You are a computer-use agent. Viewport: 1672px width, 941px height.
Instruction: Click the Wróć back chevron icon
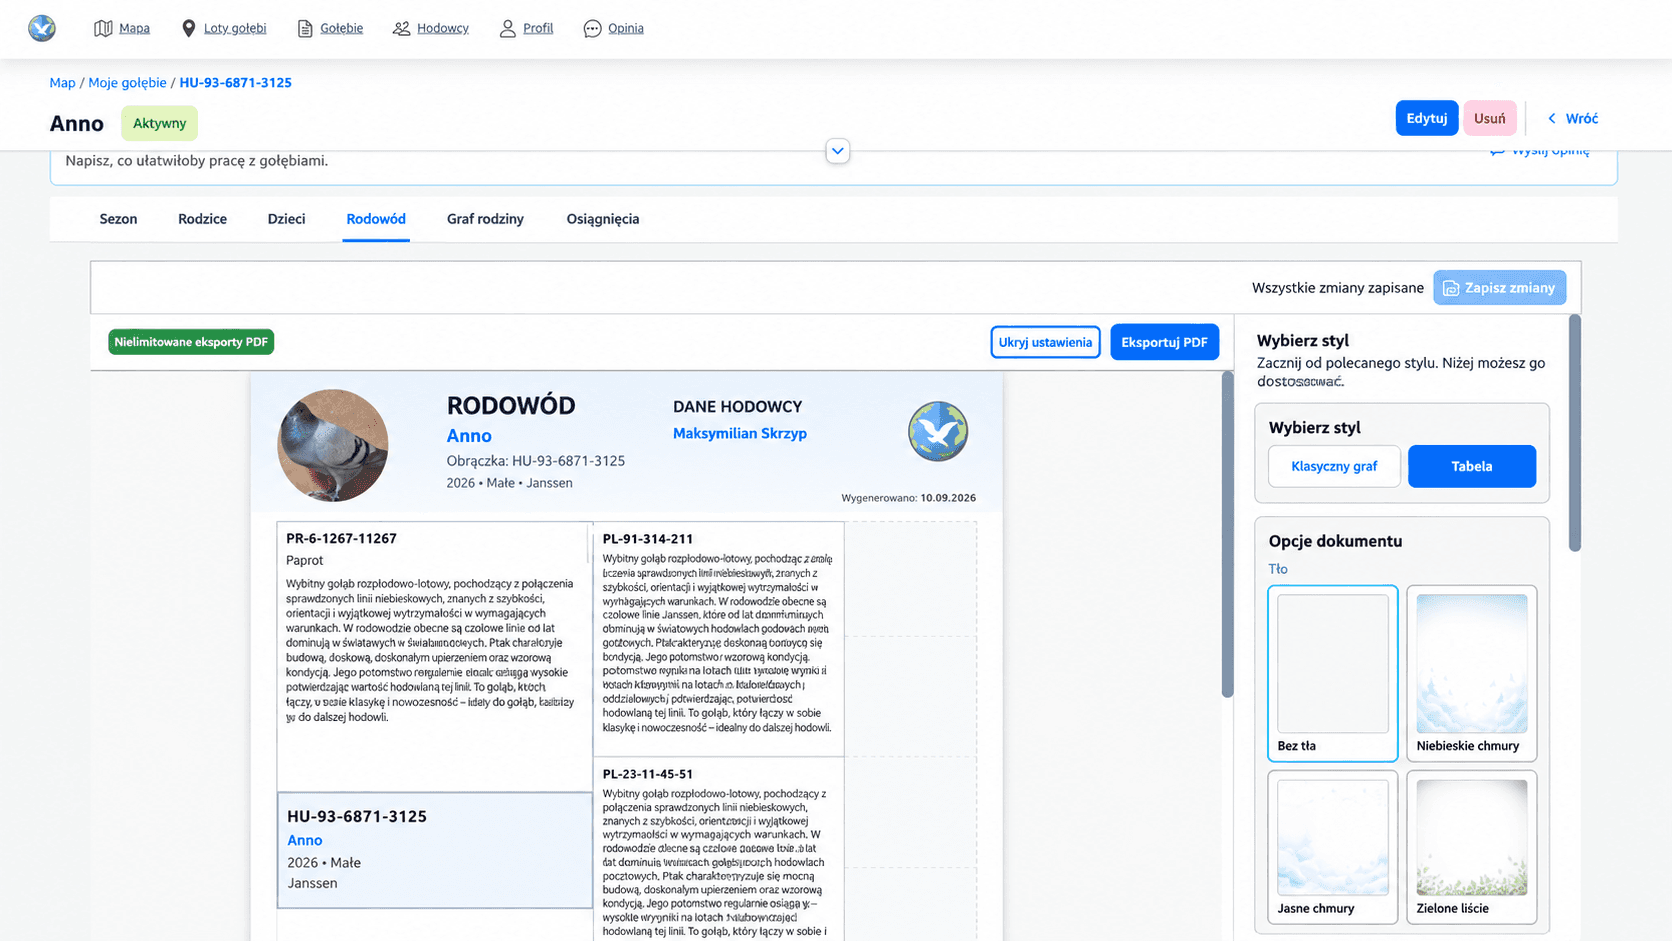tap(1552, 118)
